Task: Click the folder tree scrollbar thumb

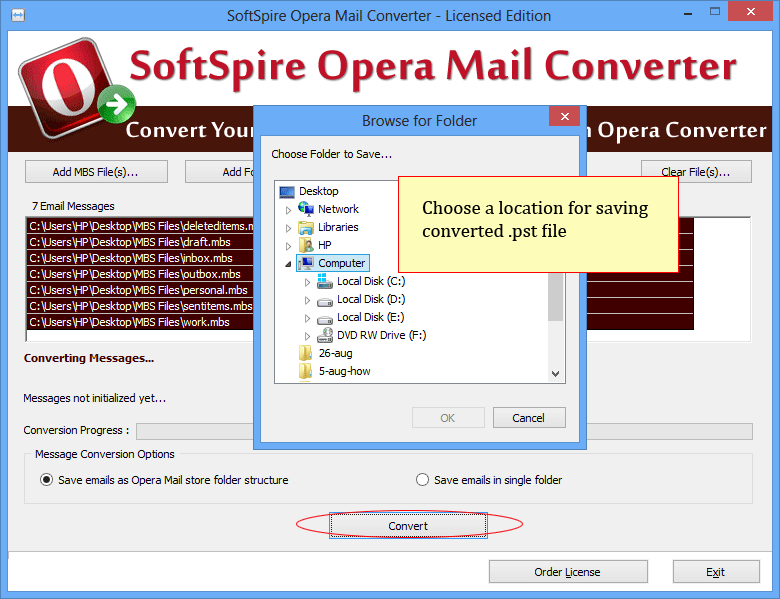Action: (555, 297)
